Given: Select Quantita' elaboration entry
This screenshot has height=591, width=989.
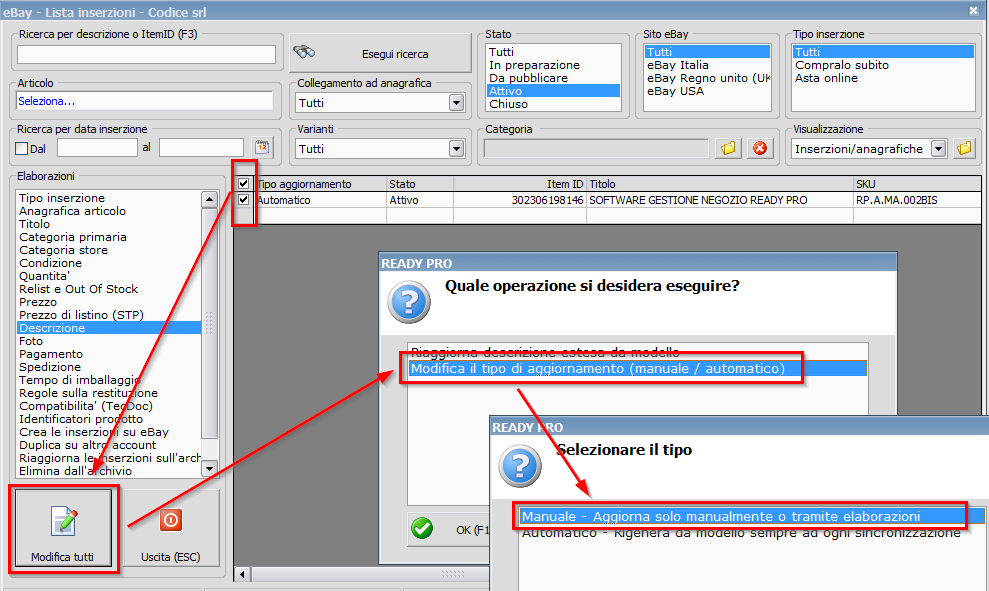Looking at the screenshot, I should coord(108,276).
